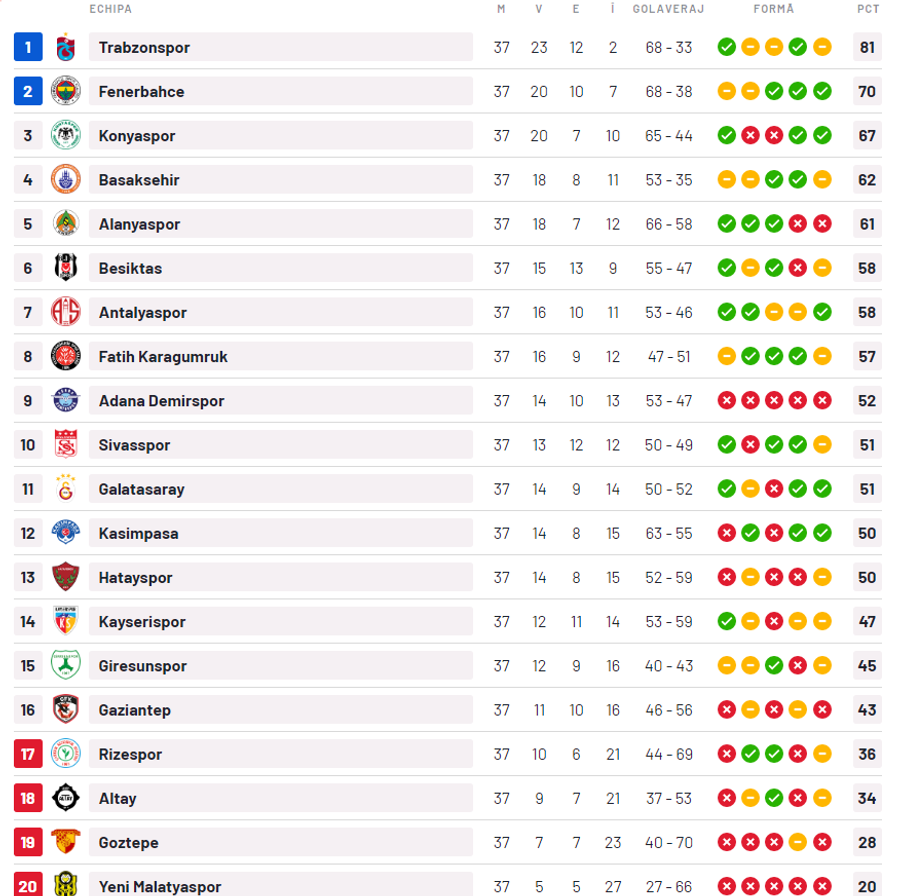The width and height of the screenshot is (900, 896).
Task: Click Rizespor's red position 17 badge
Action: click(x=28, y=754)
